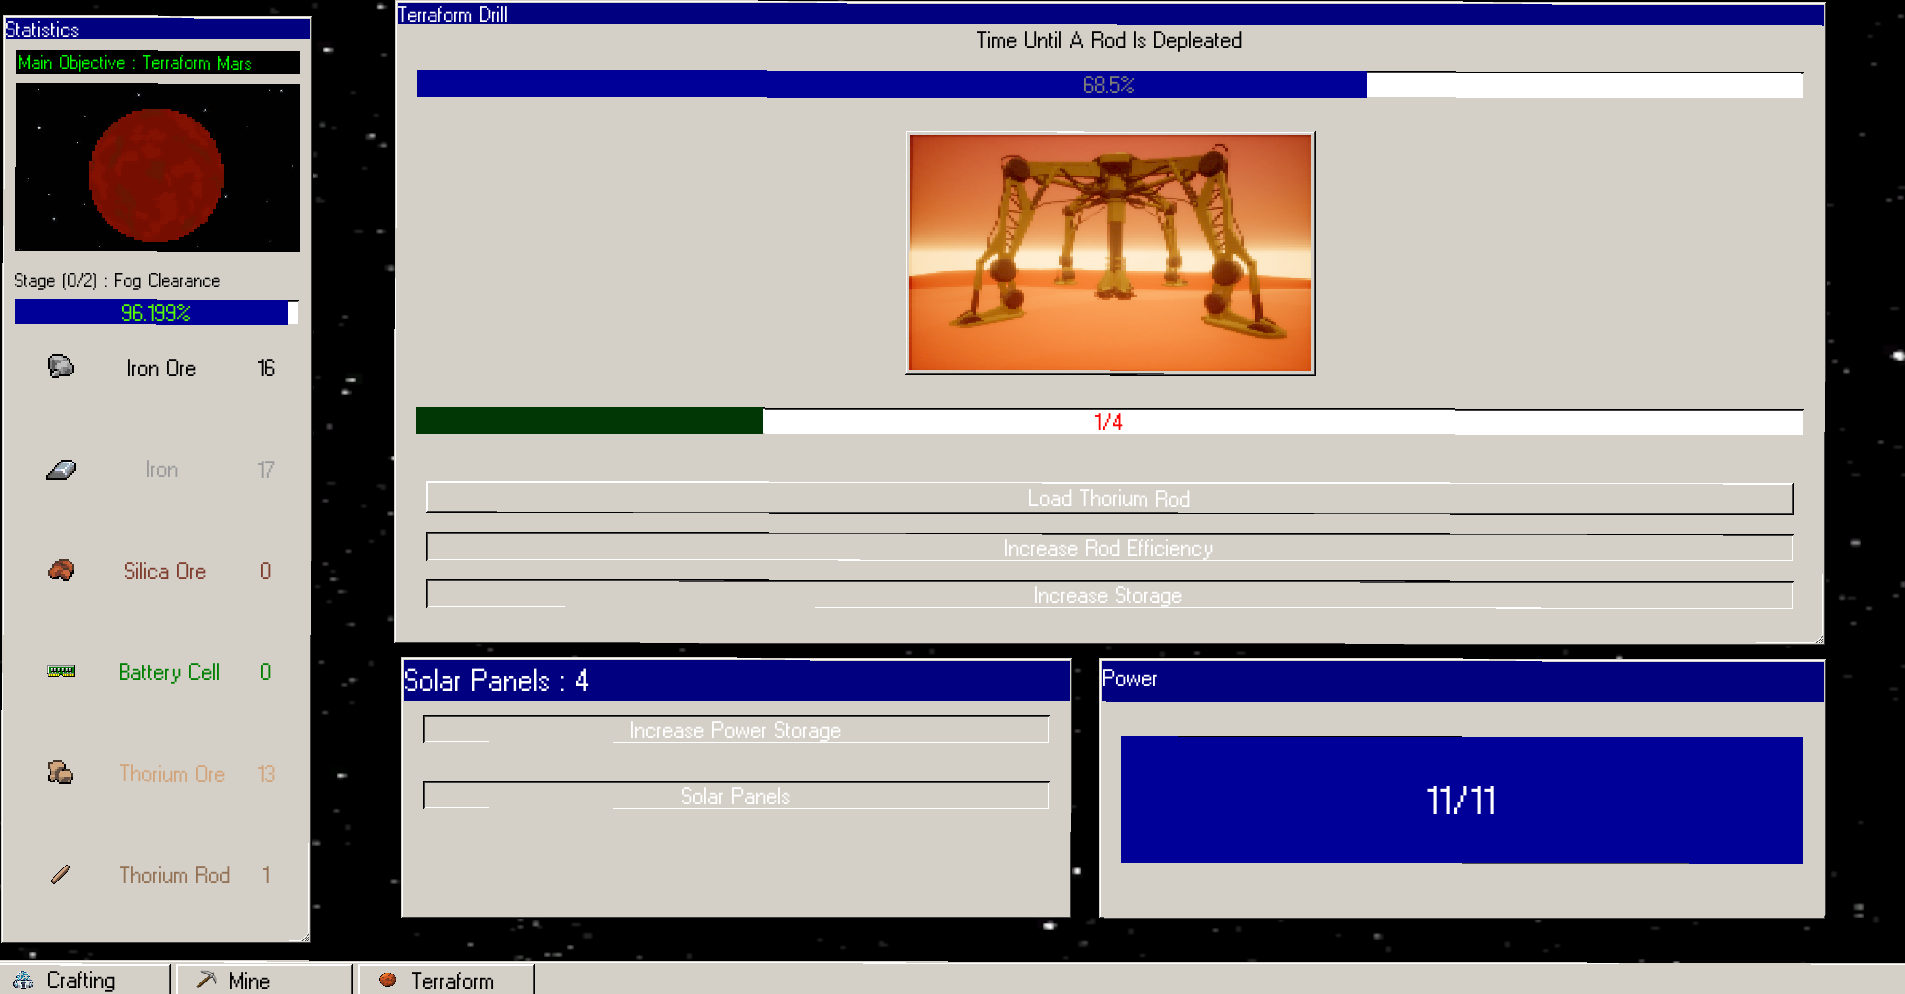
Task: Click the Mars planet image
Action: (x=157, y=167)
